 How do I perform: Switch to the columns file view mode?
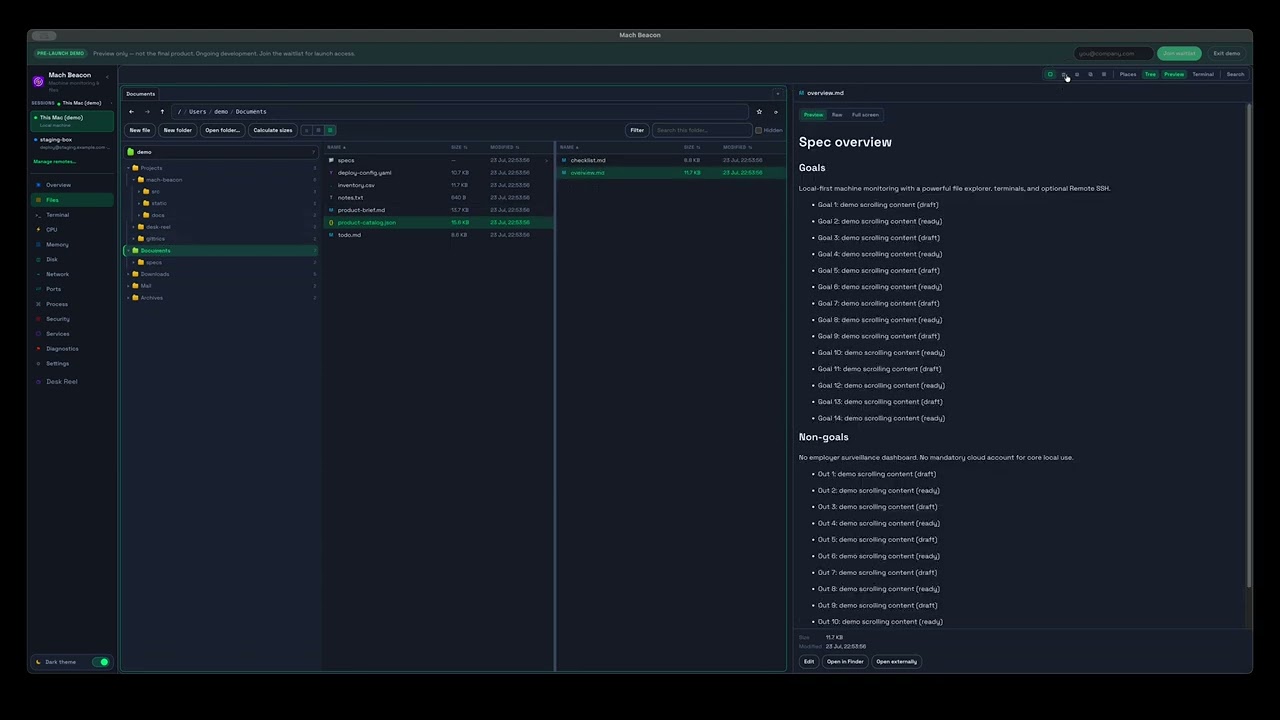click(330, 130)
